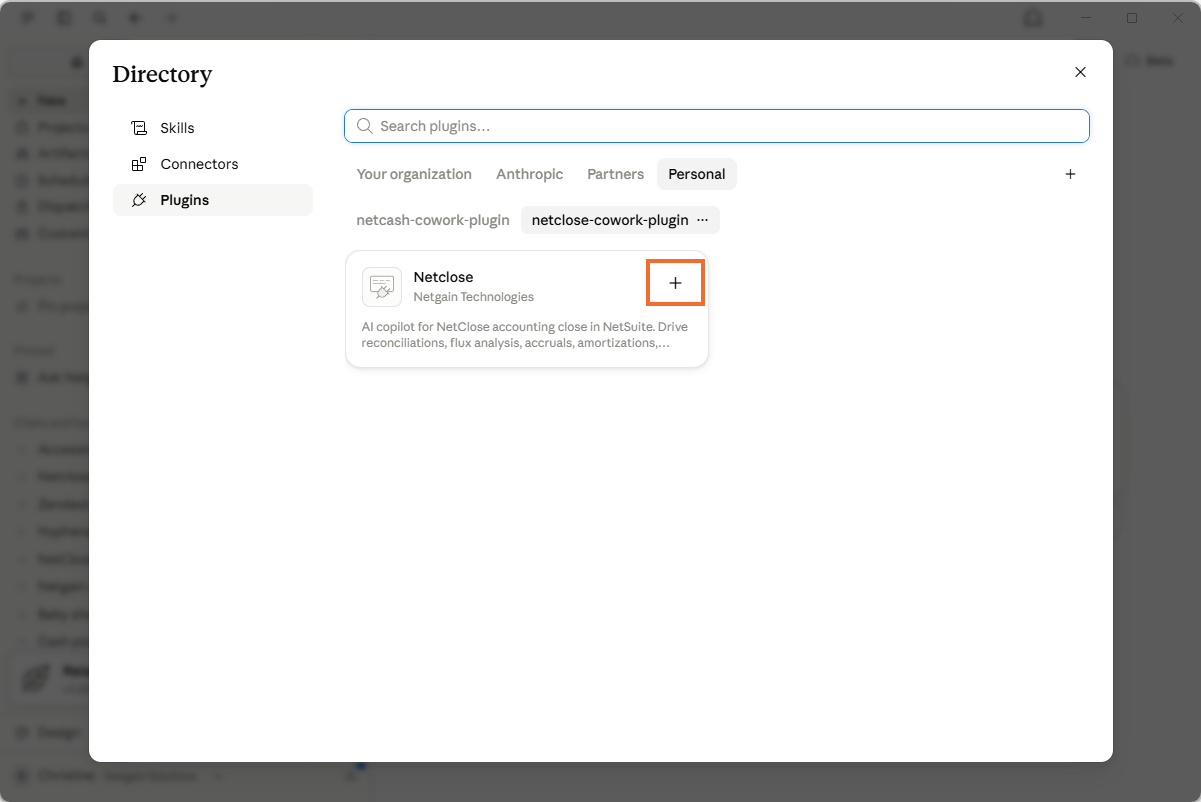
Task: Click the Plugins plug icon
Action: [x=139, y=200]
